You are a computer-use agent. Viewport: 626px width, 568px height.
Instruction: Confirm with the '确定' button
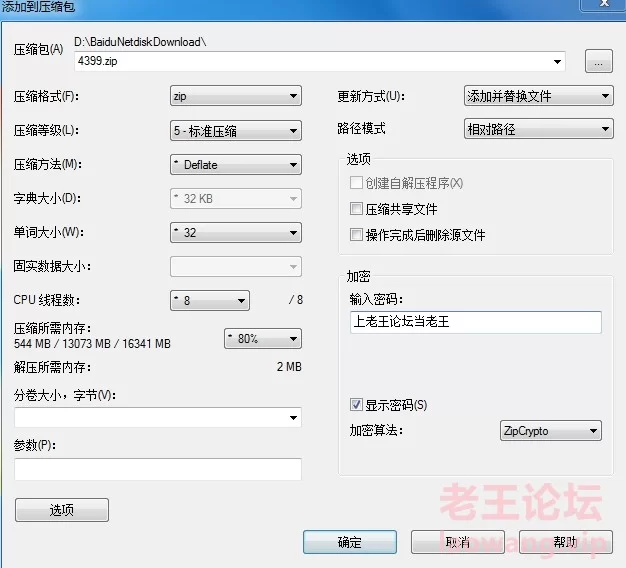click(350, 542)
